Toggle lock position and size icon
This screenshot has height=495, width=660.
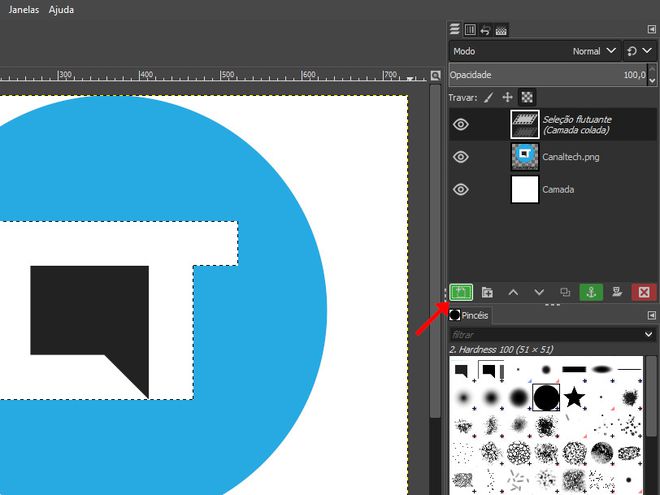tap(508, 98)
